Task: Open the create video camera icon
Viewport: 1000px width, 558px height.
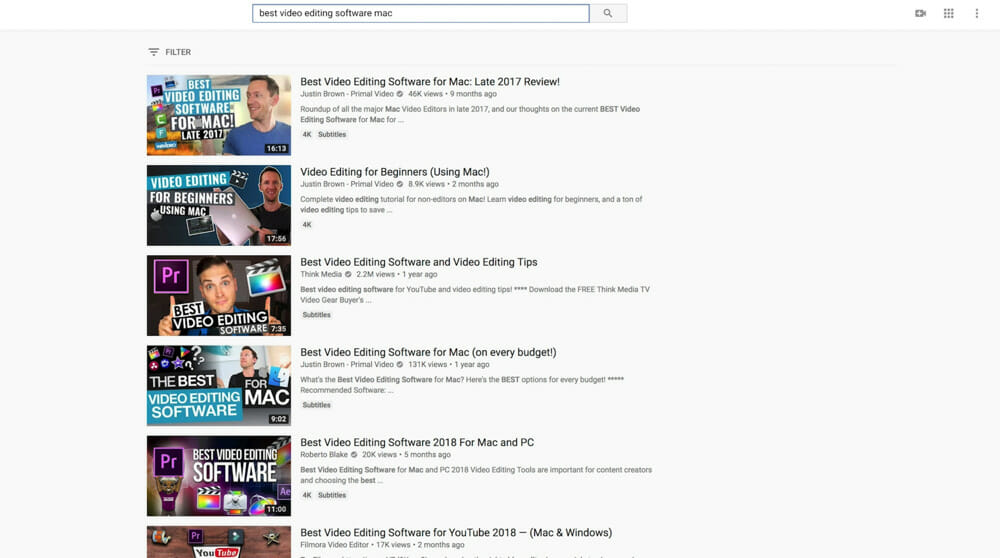Action: tap(920, 14)
